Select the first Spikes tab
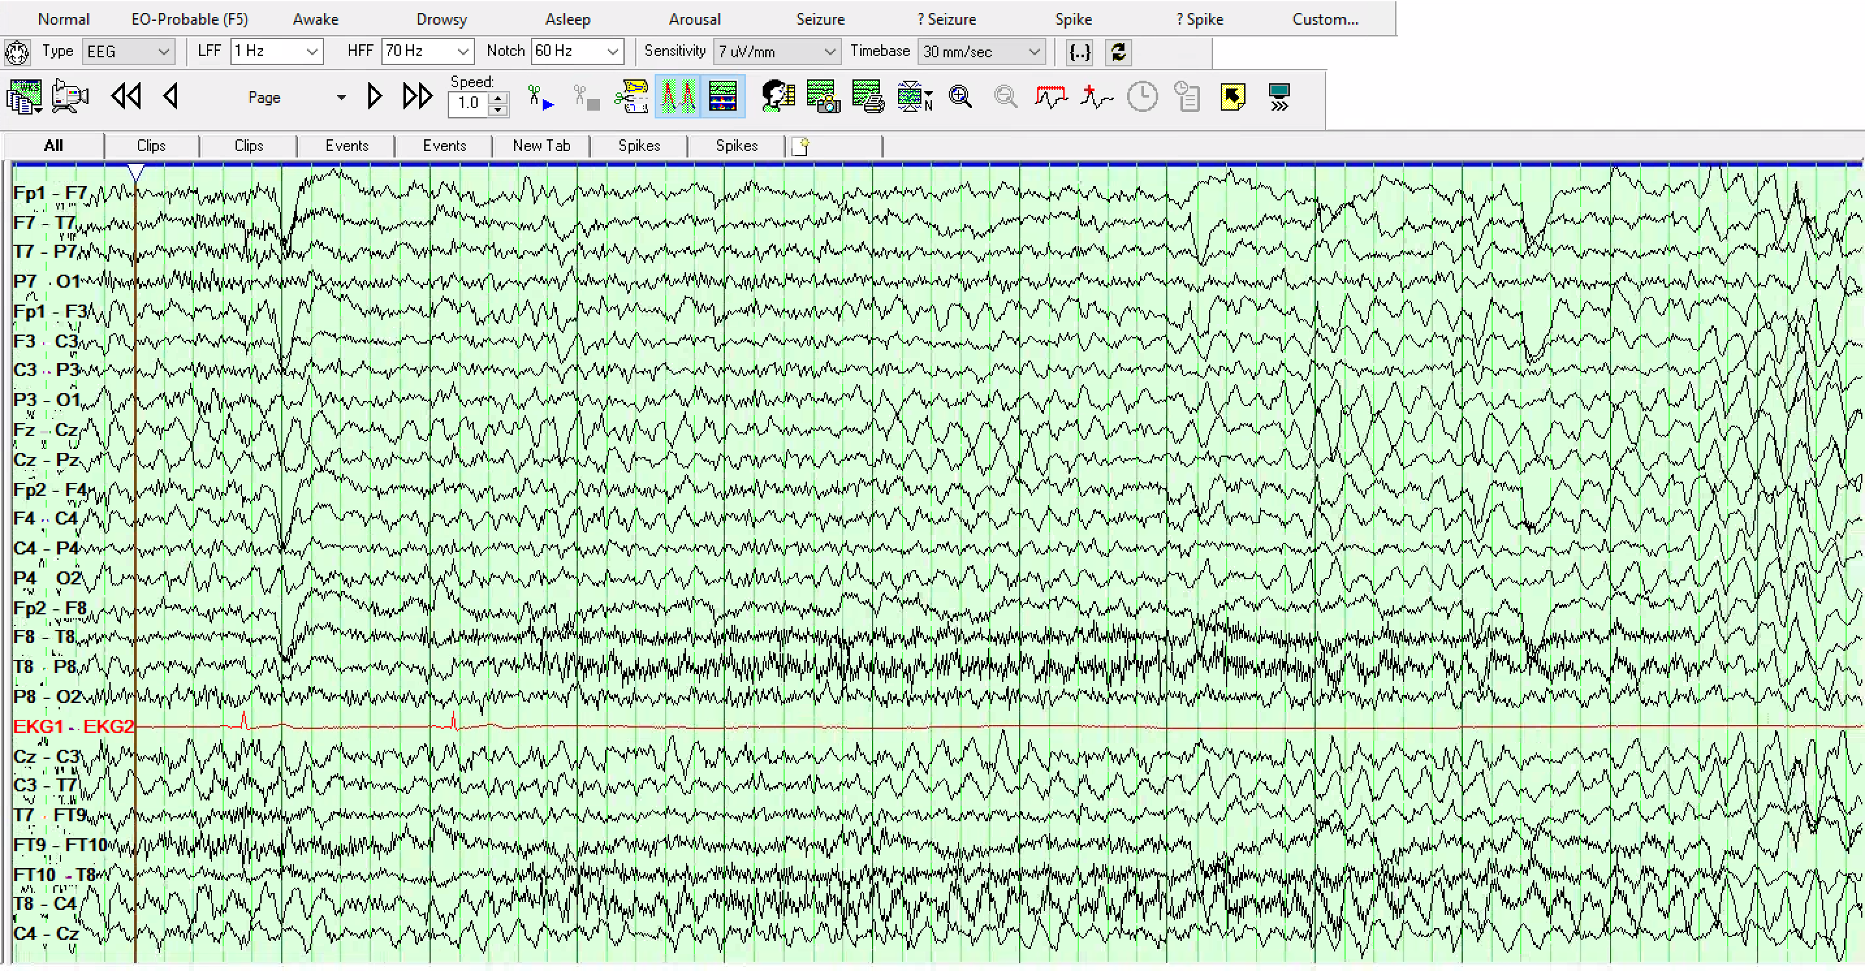 639,146
